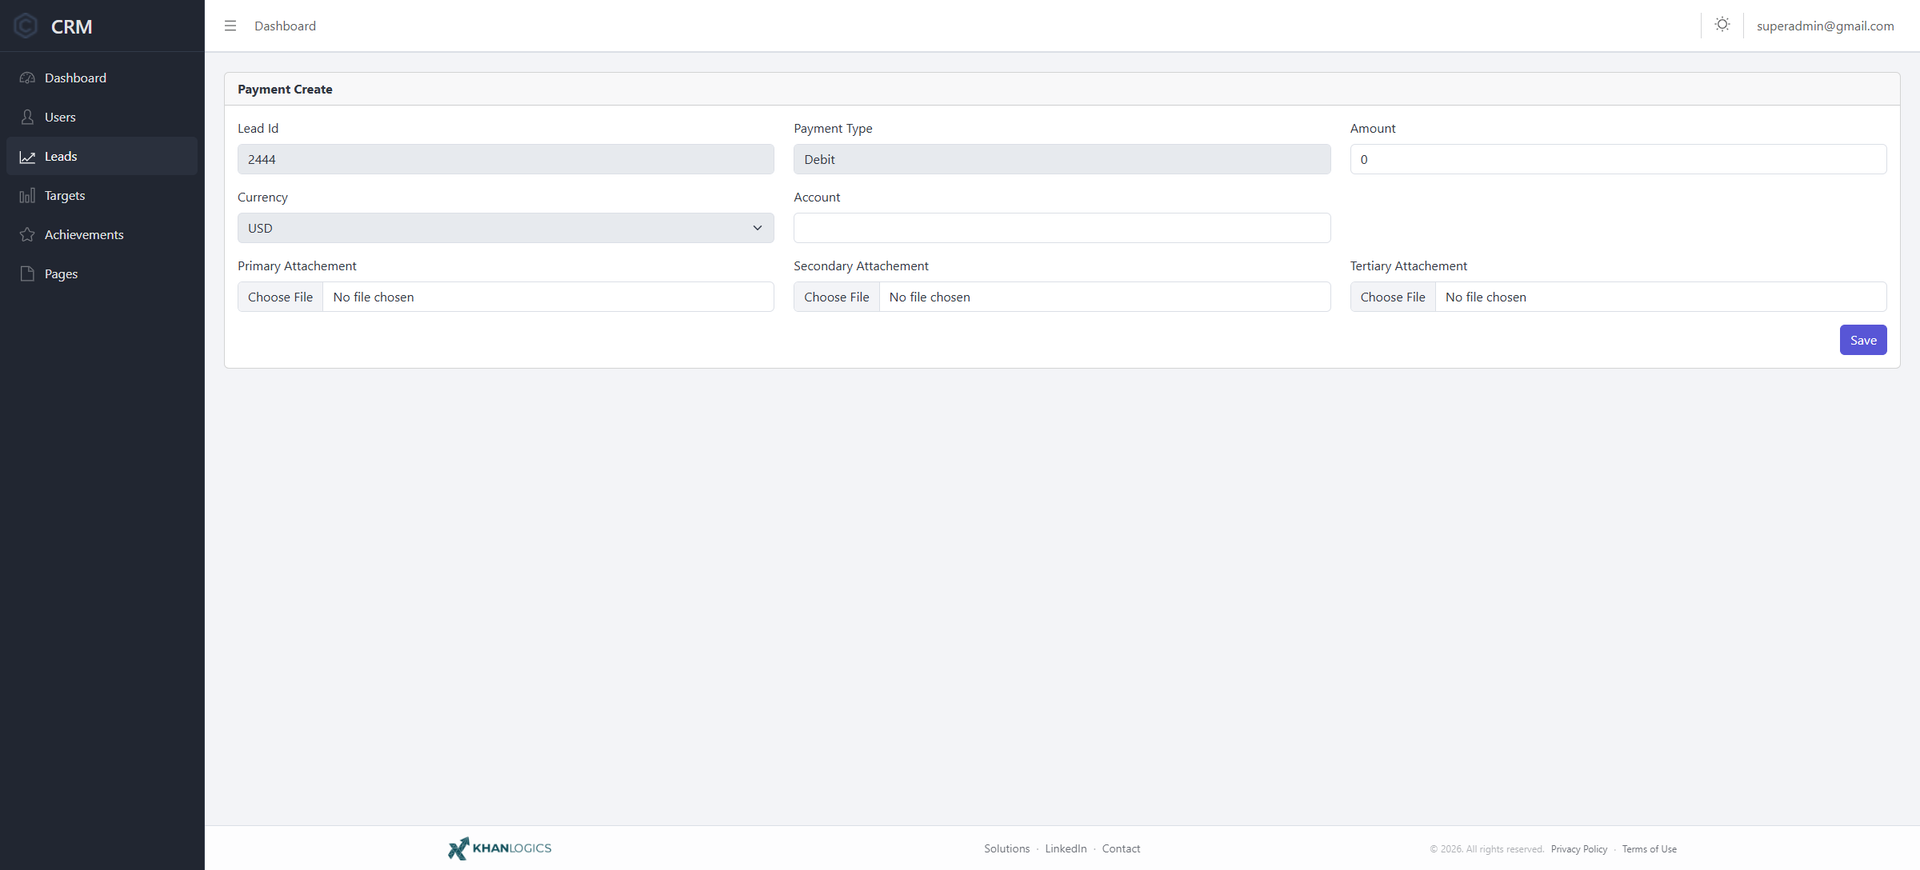Go to Users in the sidebar
This screenshot has height=870, width=1920.
(102, 117)
